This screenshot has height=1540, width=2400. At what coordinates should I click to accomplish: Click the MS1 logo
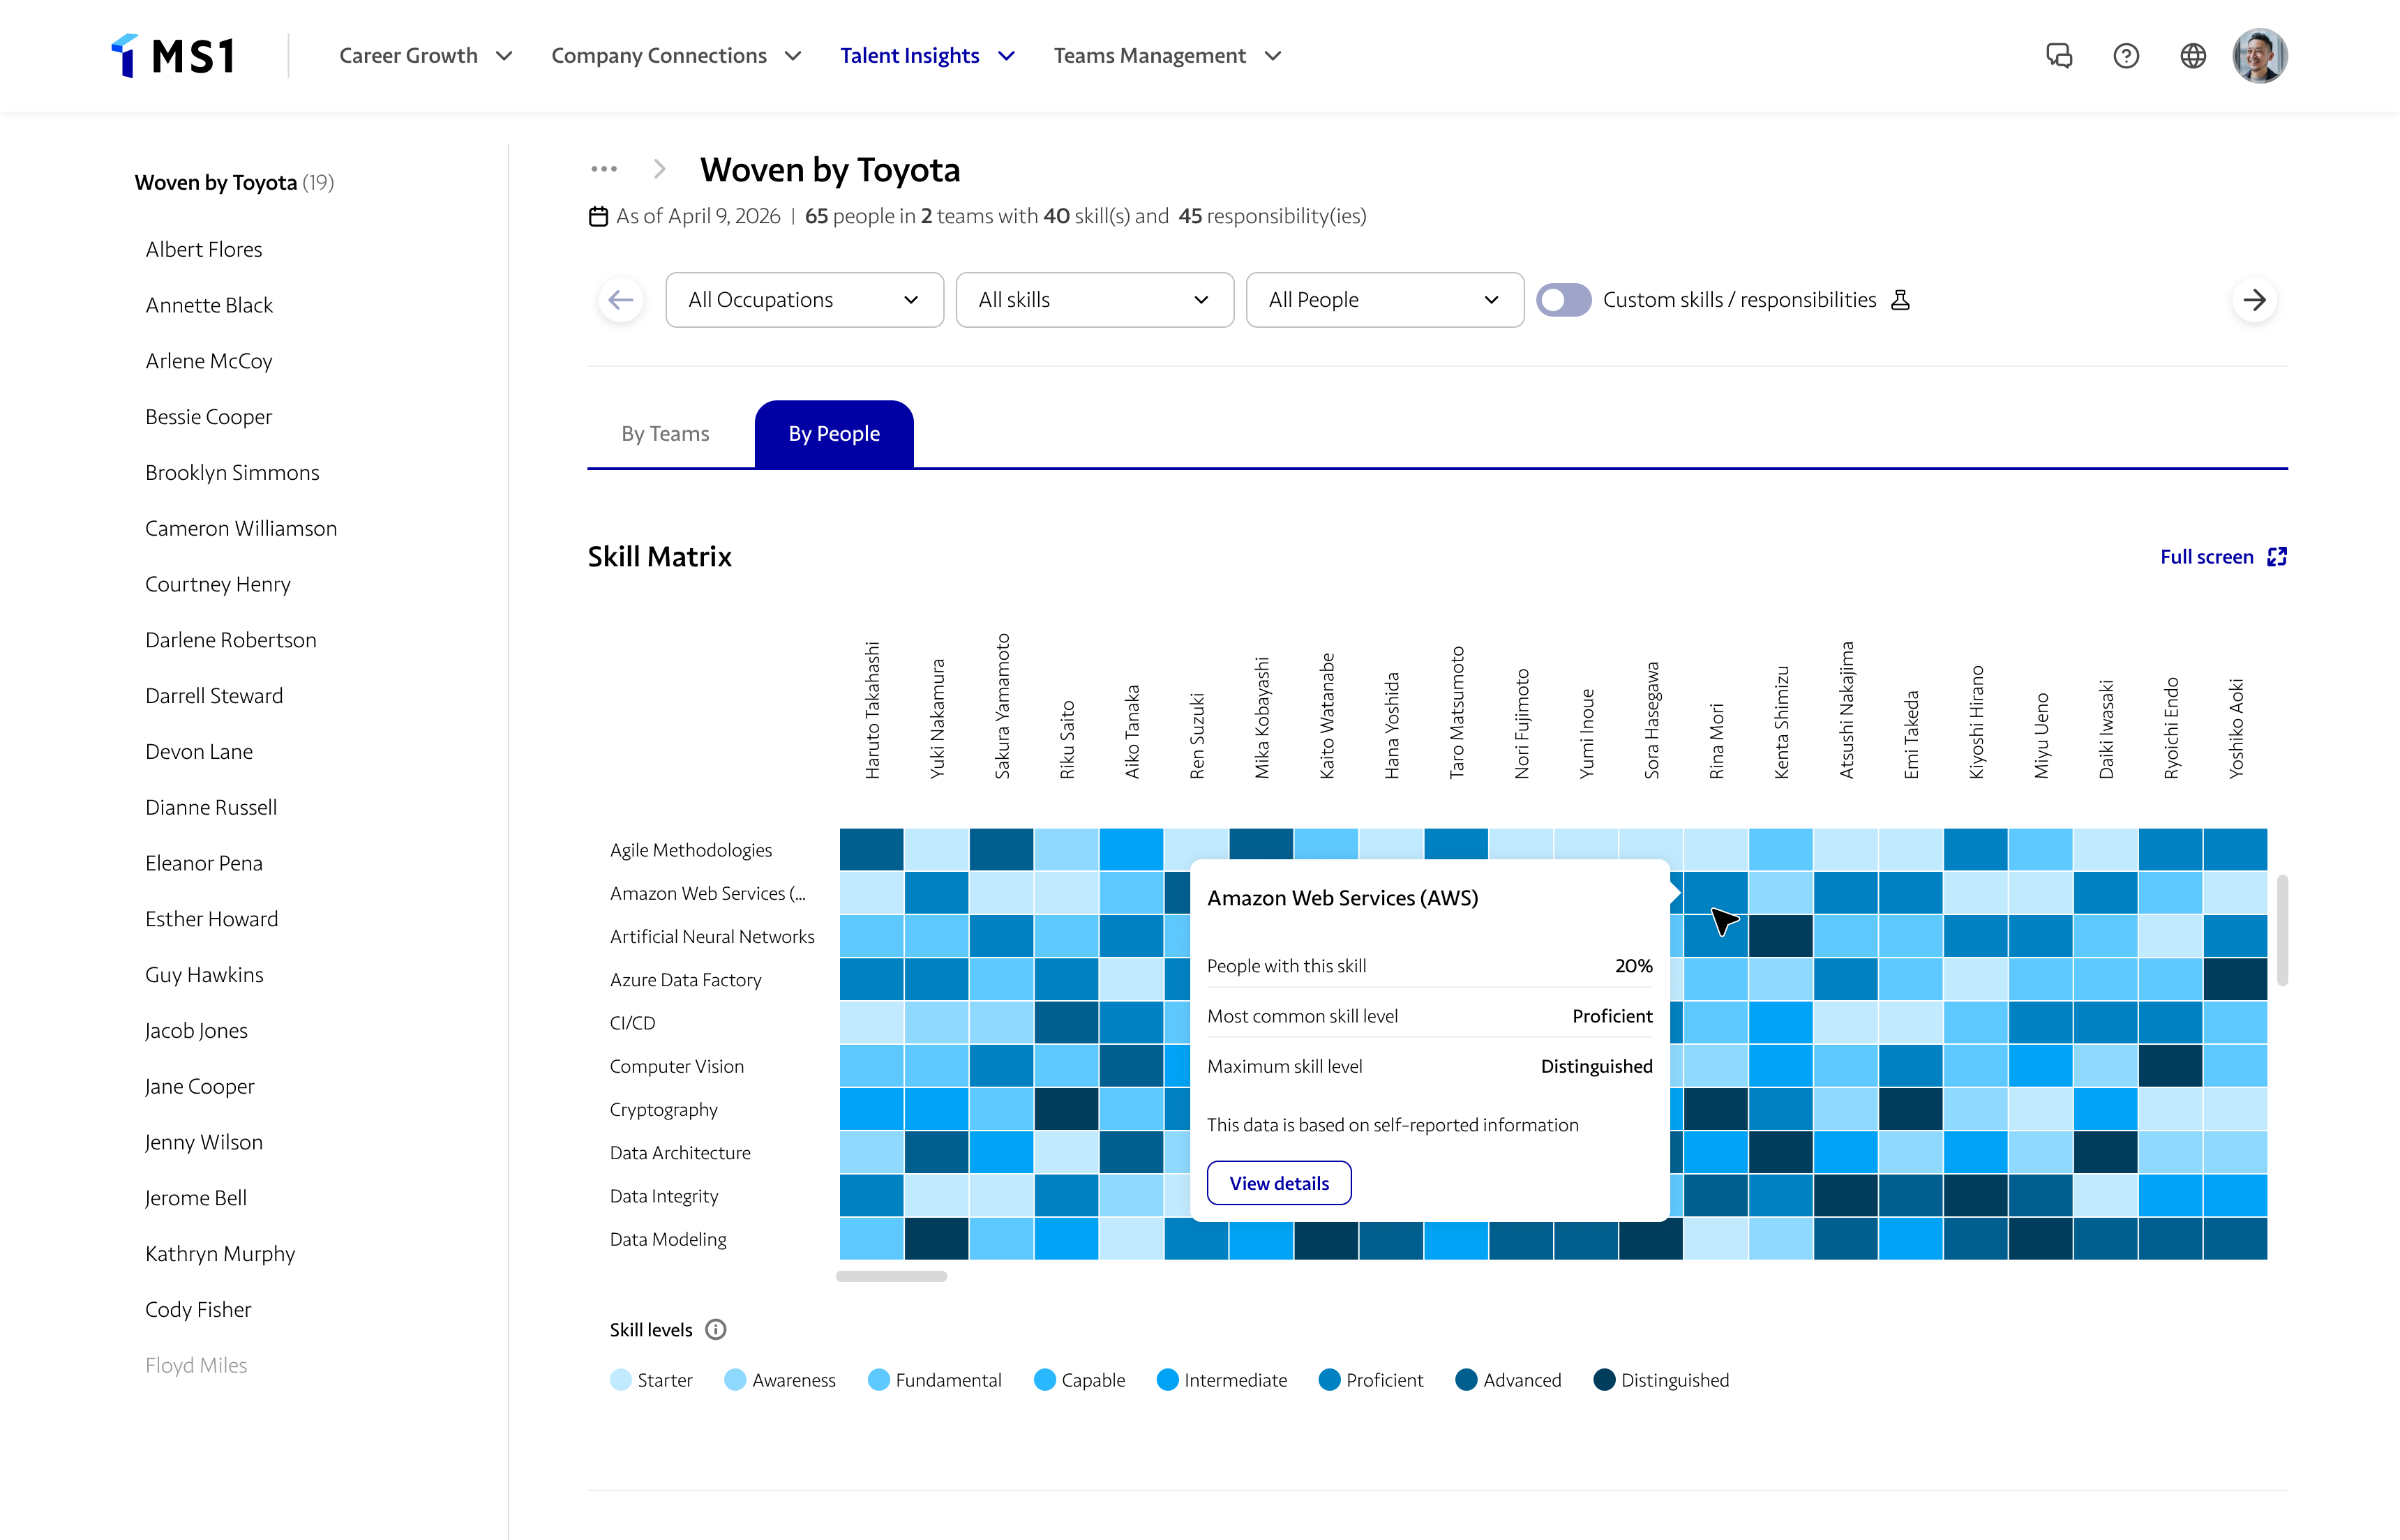(172, 56)
